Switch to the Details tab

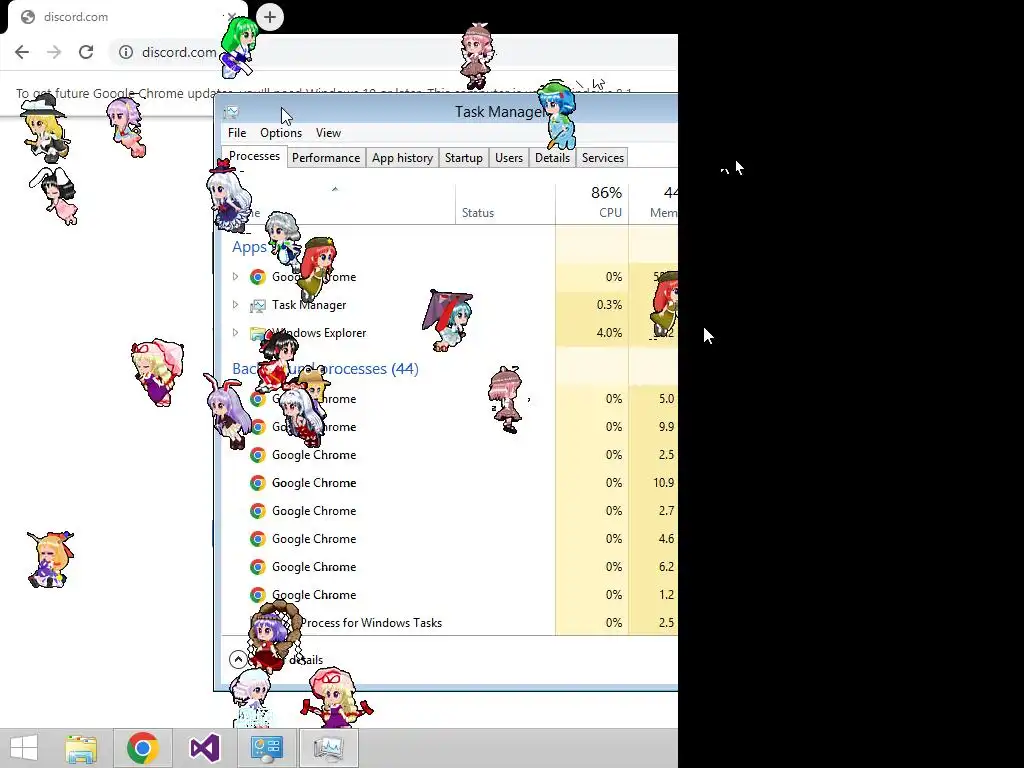[x=552, y=158]
